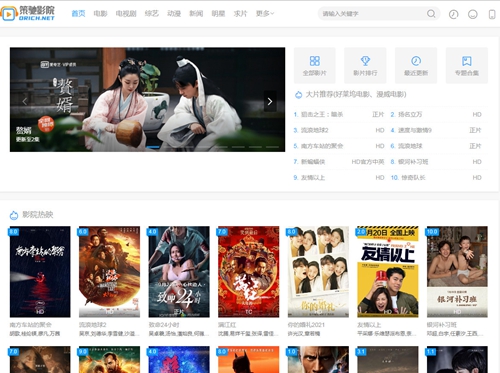
Task: Open 速度与激情9 in the recommended list
Action: point(415,130)
